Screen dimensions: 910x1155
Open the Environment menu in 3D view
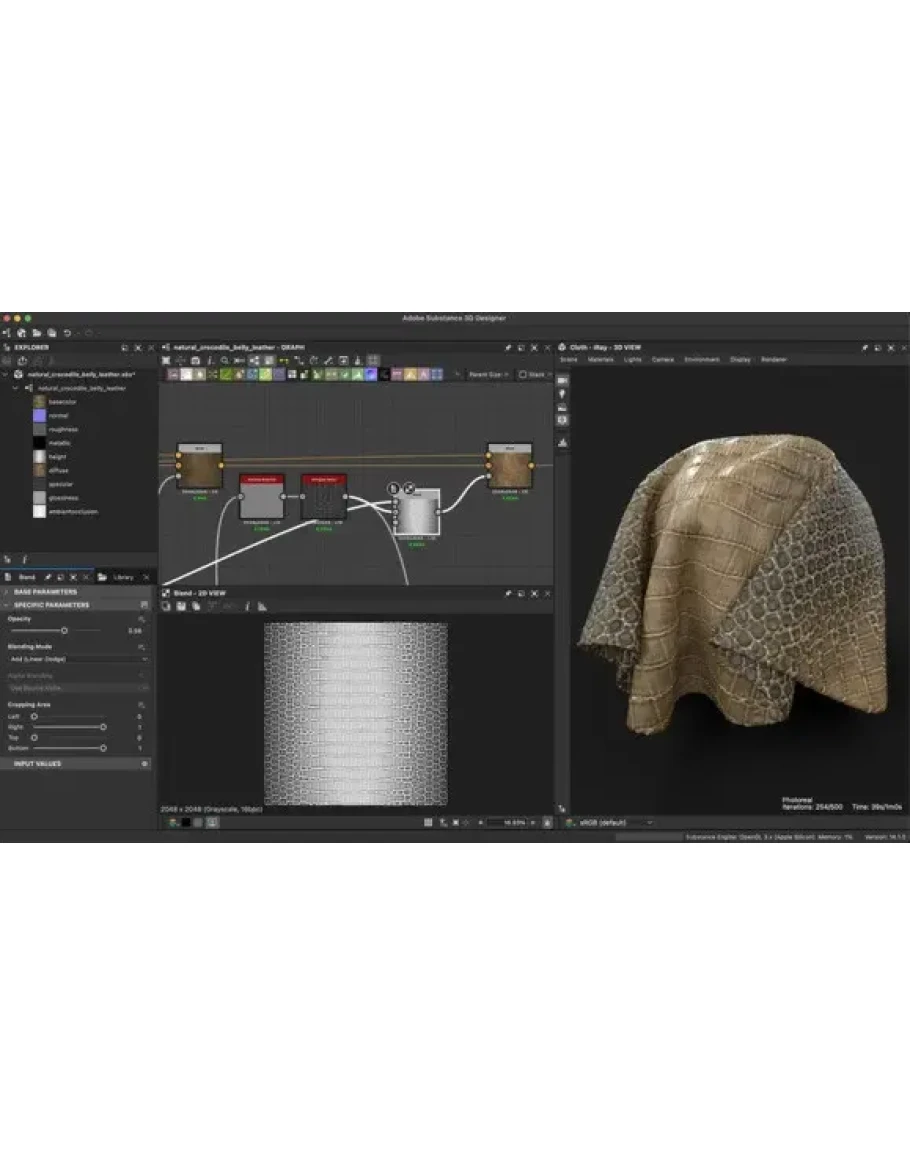tap(701, 359)
